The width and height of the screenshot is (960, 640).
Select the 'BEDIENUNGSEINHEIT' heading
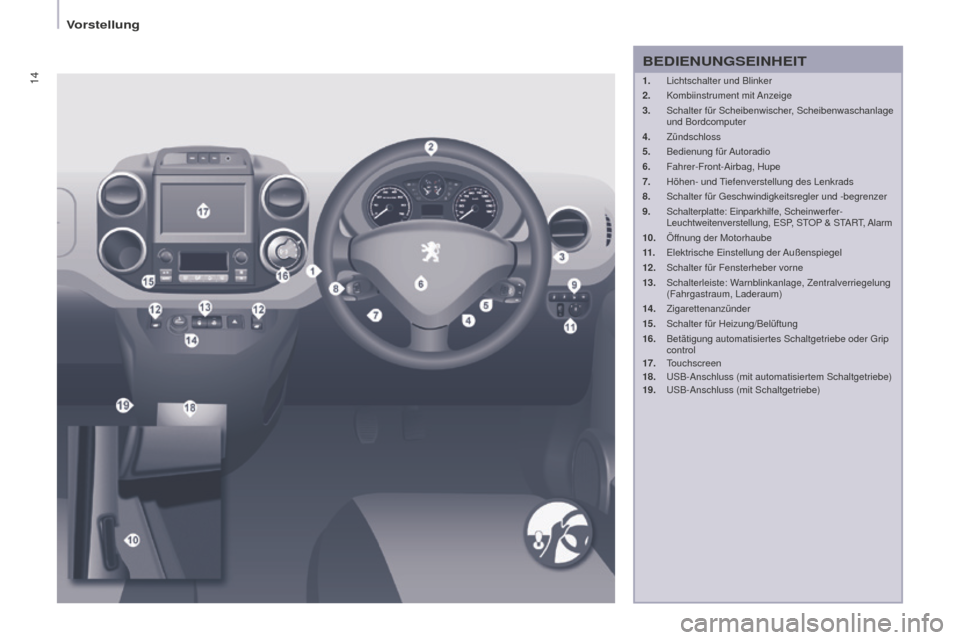724,61
